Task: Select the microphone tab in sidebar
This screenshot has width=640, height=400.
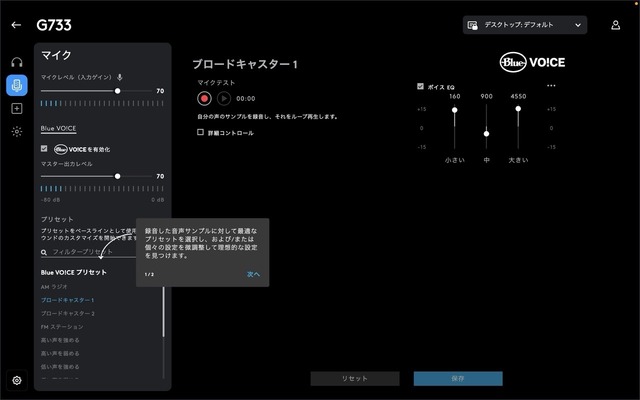Action: point(17,85)
